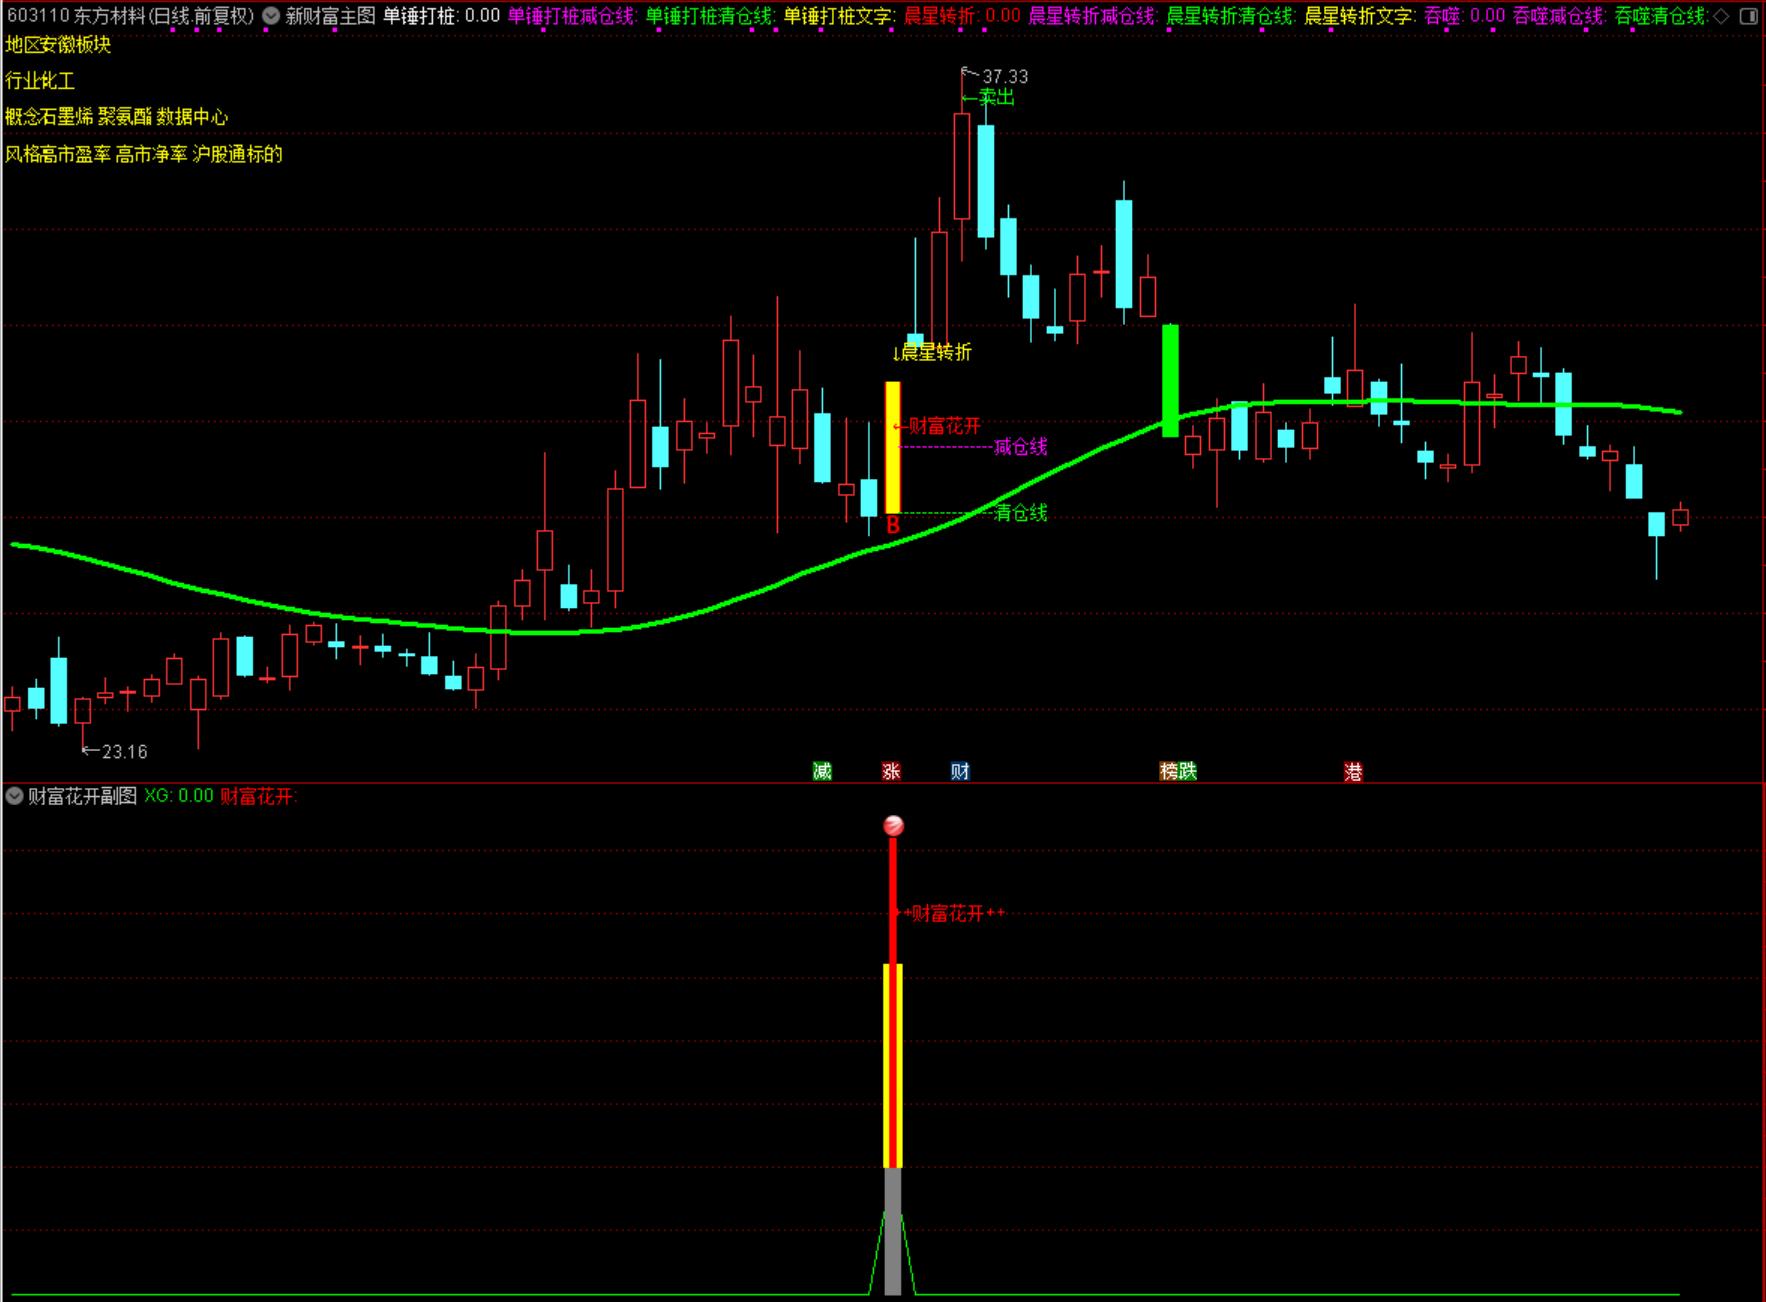
Task: Click the green 减 event marker
Action: click(822, 771)
